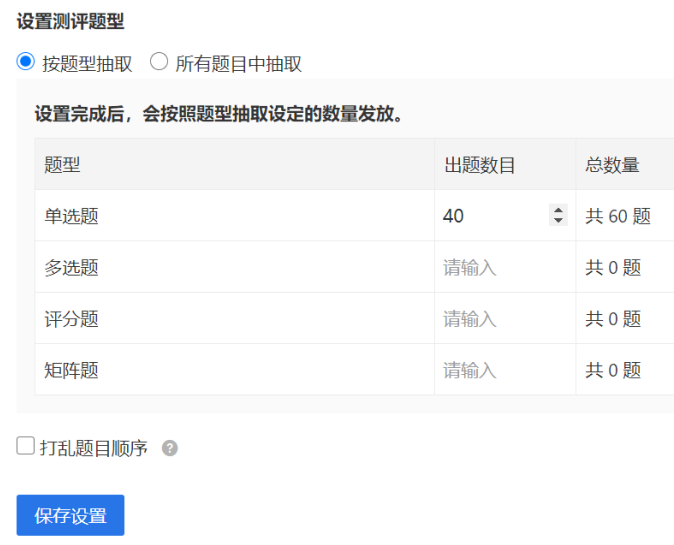This screenshot has height=545, width=674.
Task: Click the 多选题 出题数目 input field
Action: coord(505,267)
